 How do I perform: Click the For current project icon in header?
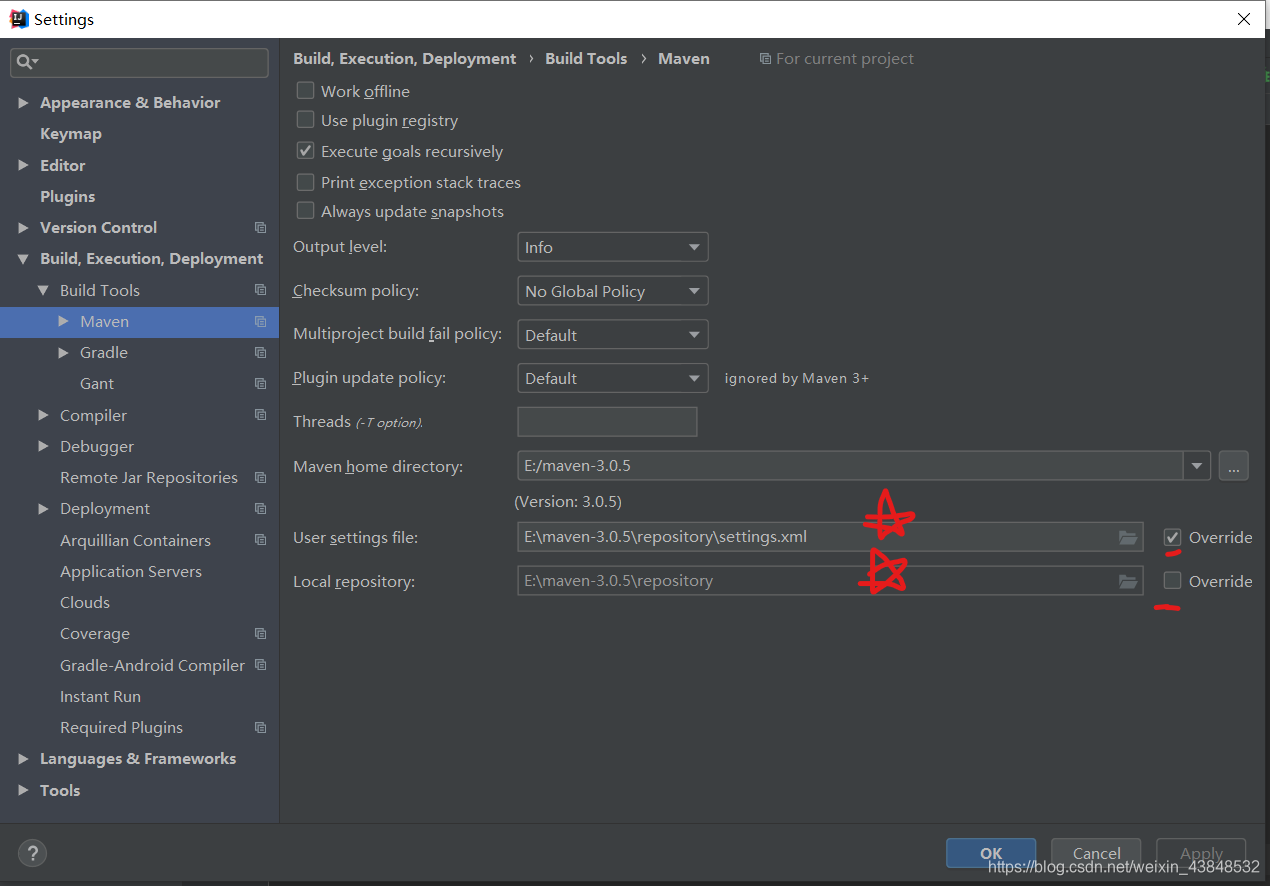coord(765,59)
